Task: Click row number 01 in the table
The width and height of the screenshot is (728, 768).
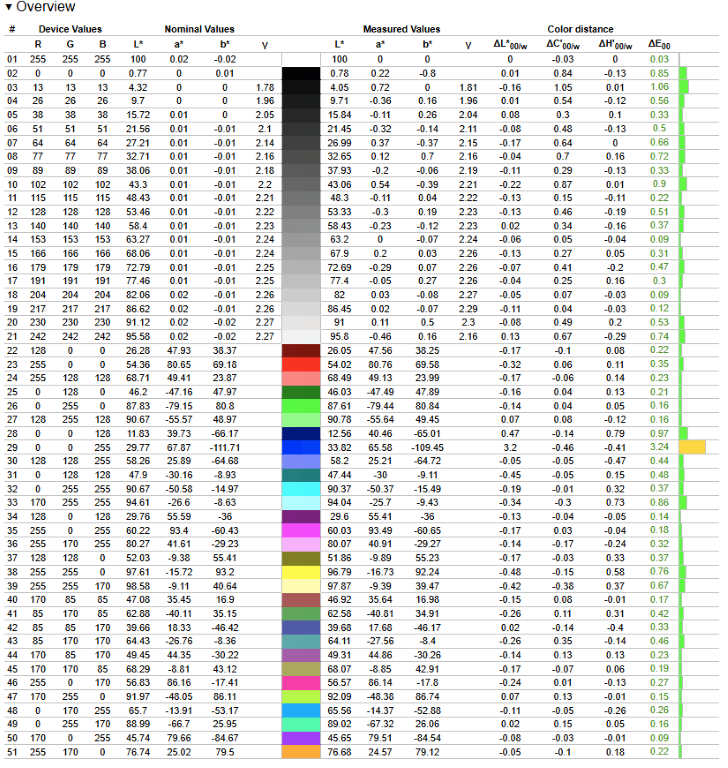Action: coord(13,60)
